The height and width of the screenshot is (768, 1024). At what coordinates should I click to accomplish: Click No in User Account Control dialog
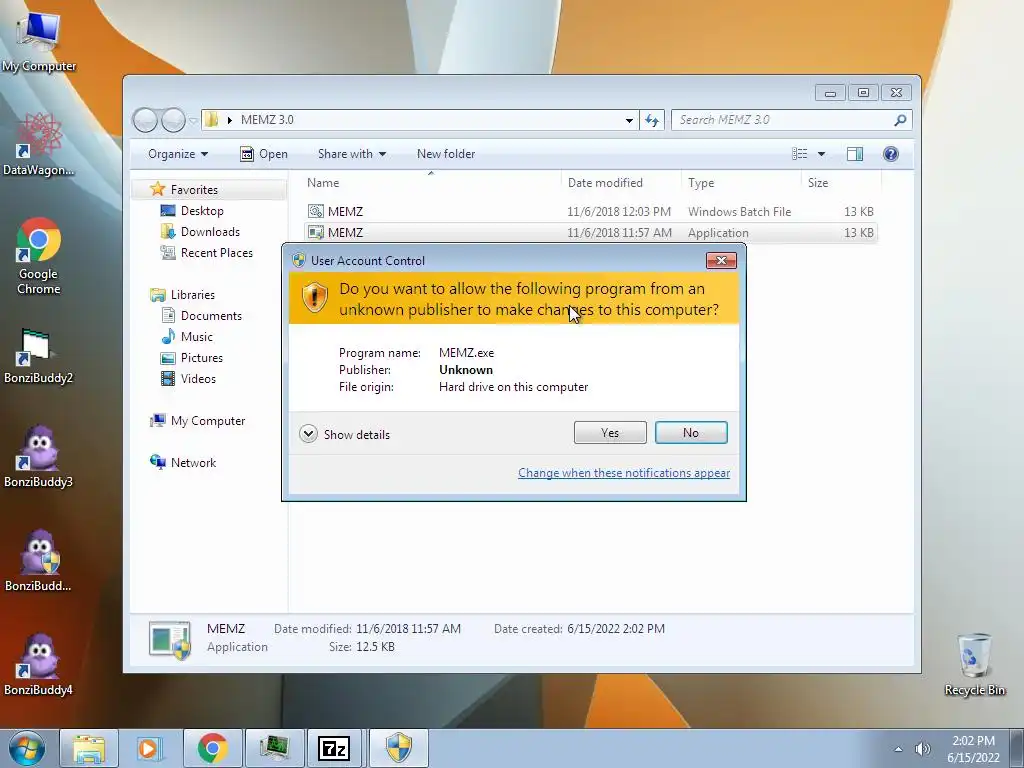tap(691, 432)
